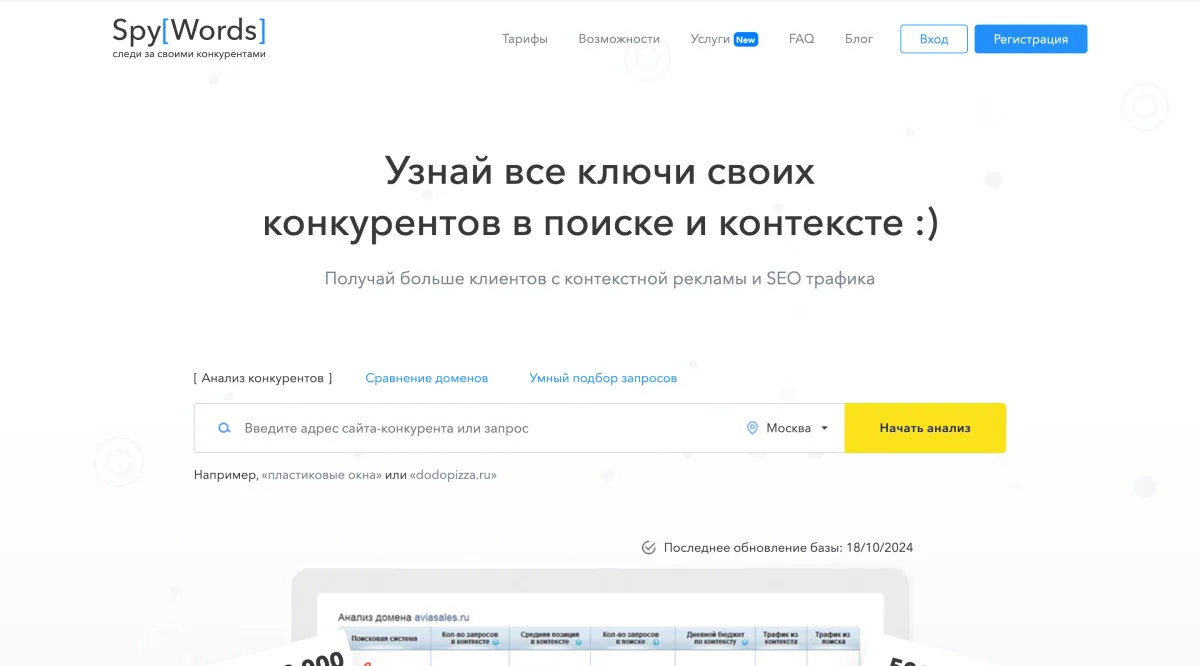Open the Москва region dropdown

click(788, 428)
